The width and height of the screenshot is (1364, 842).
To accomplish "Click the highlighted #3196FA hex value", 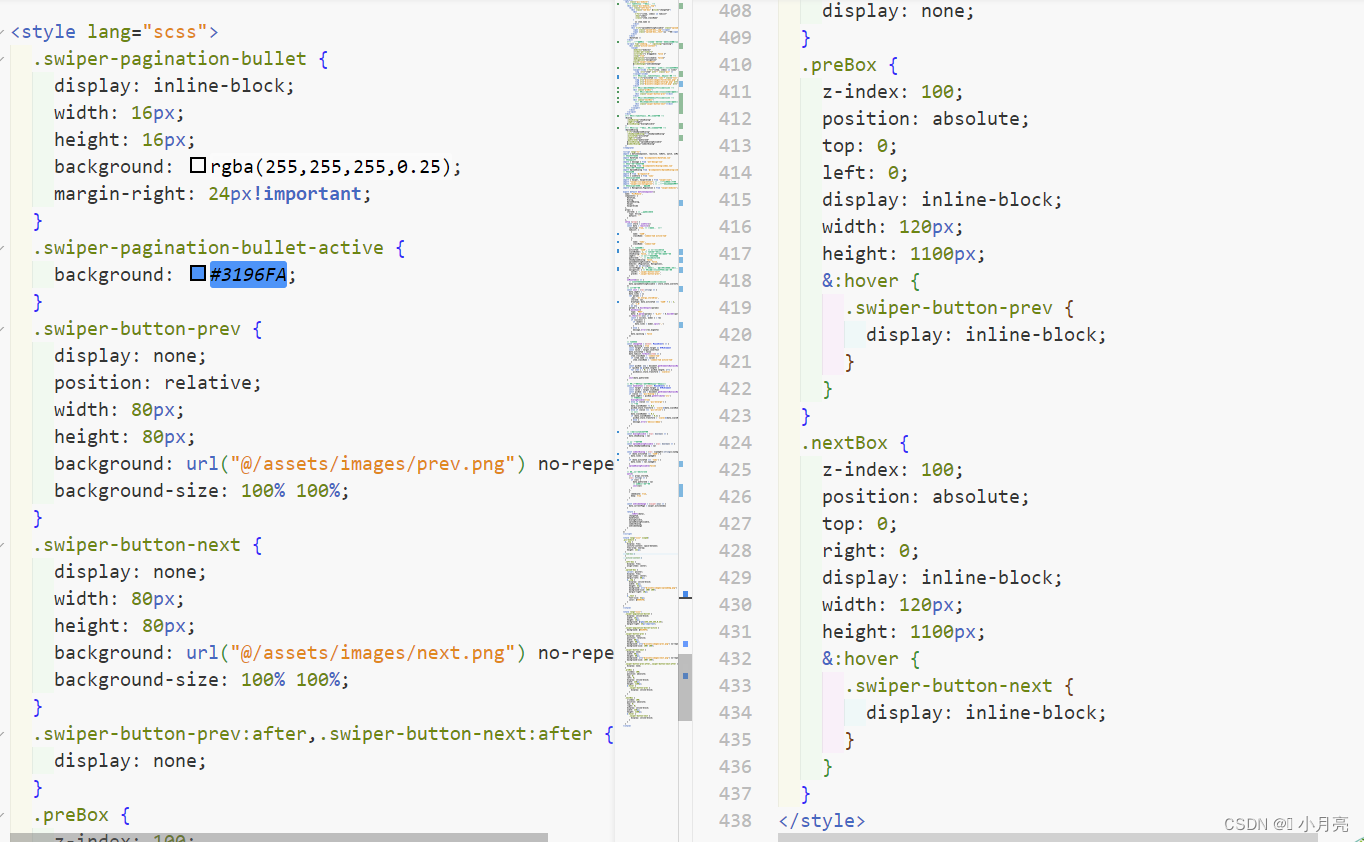I will pyautogui.click(x=248, y=274).
